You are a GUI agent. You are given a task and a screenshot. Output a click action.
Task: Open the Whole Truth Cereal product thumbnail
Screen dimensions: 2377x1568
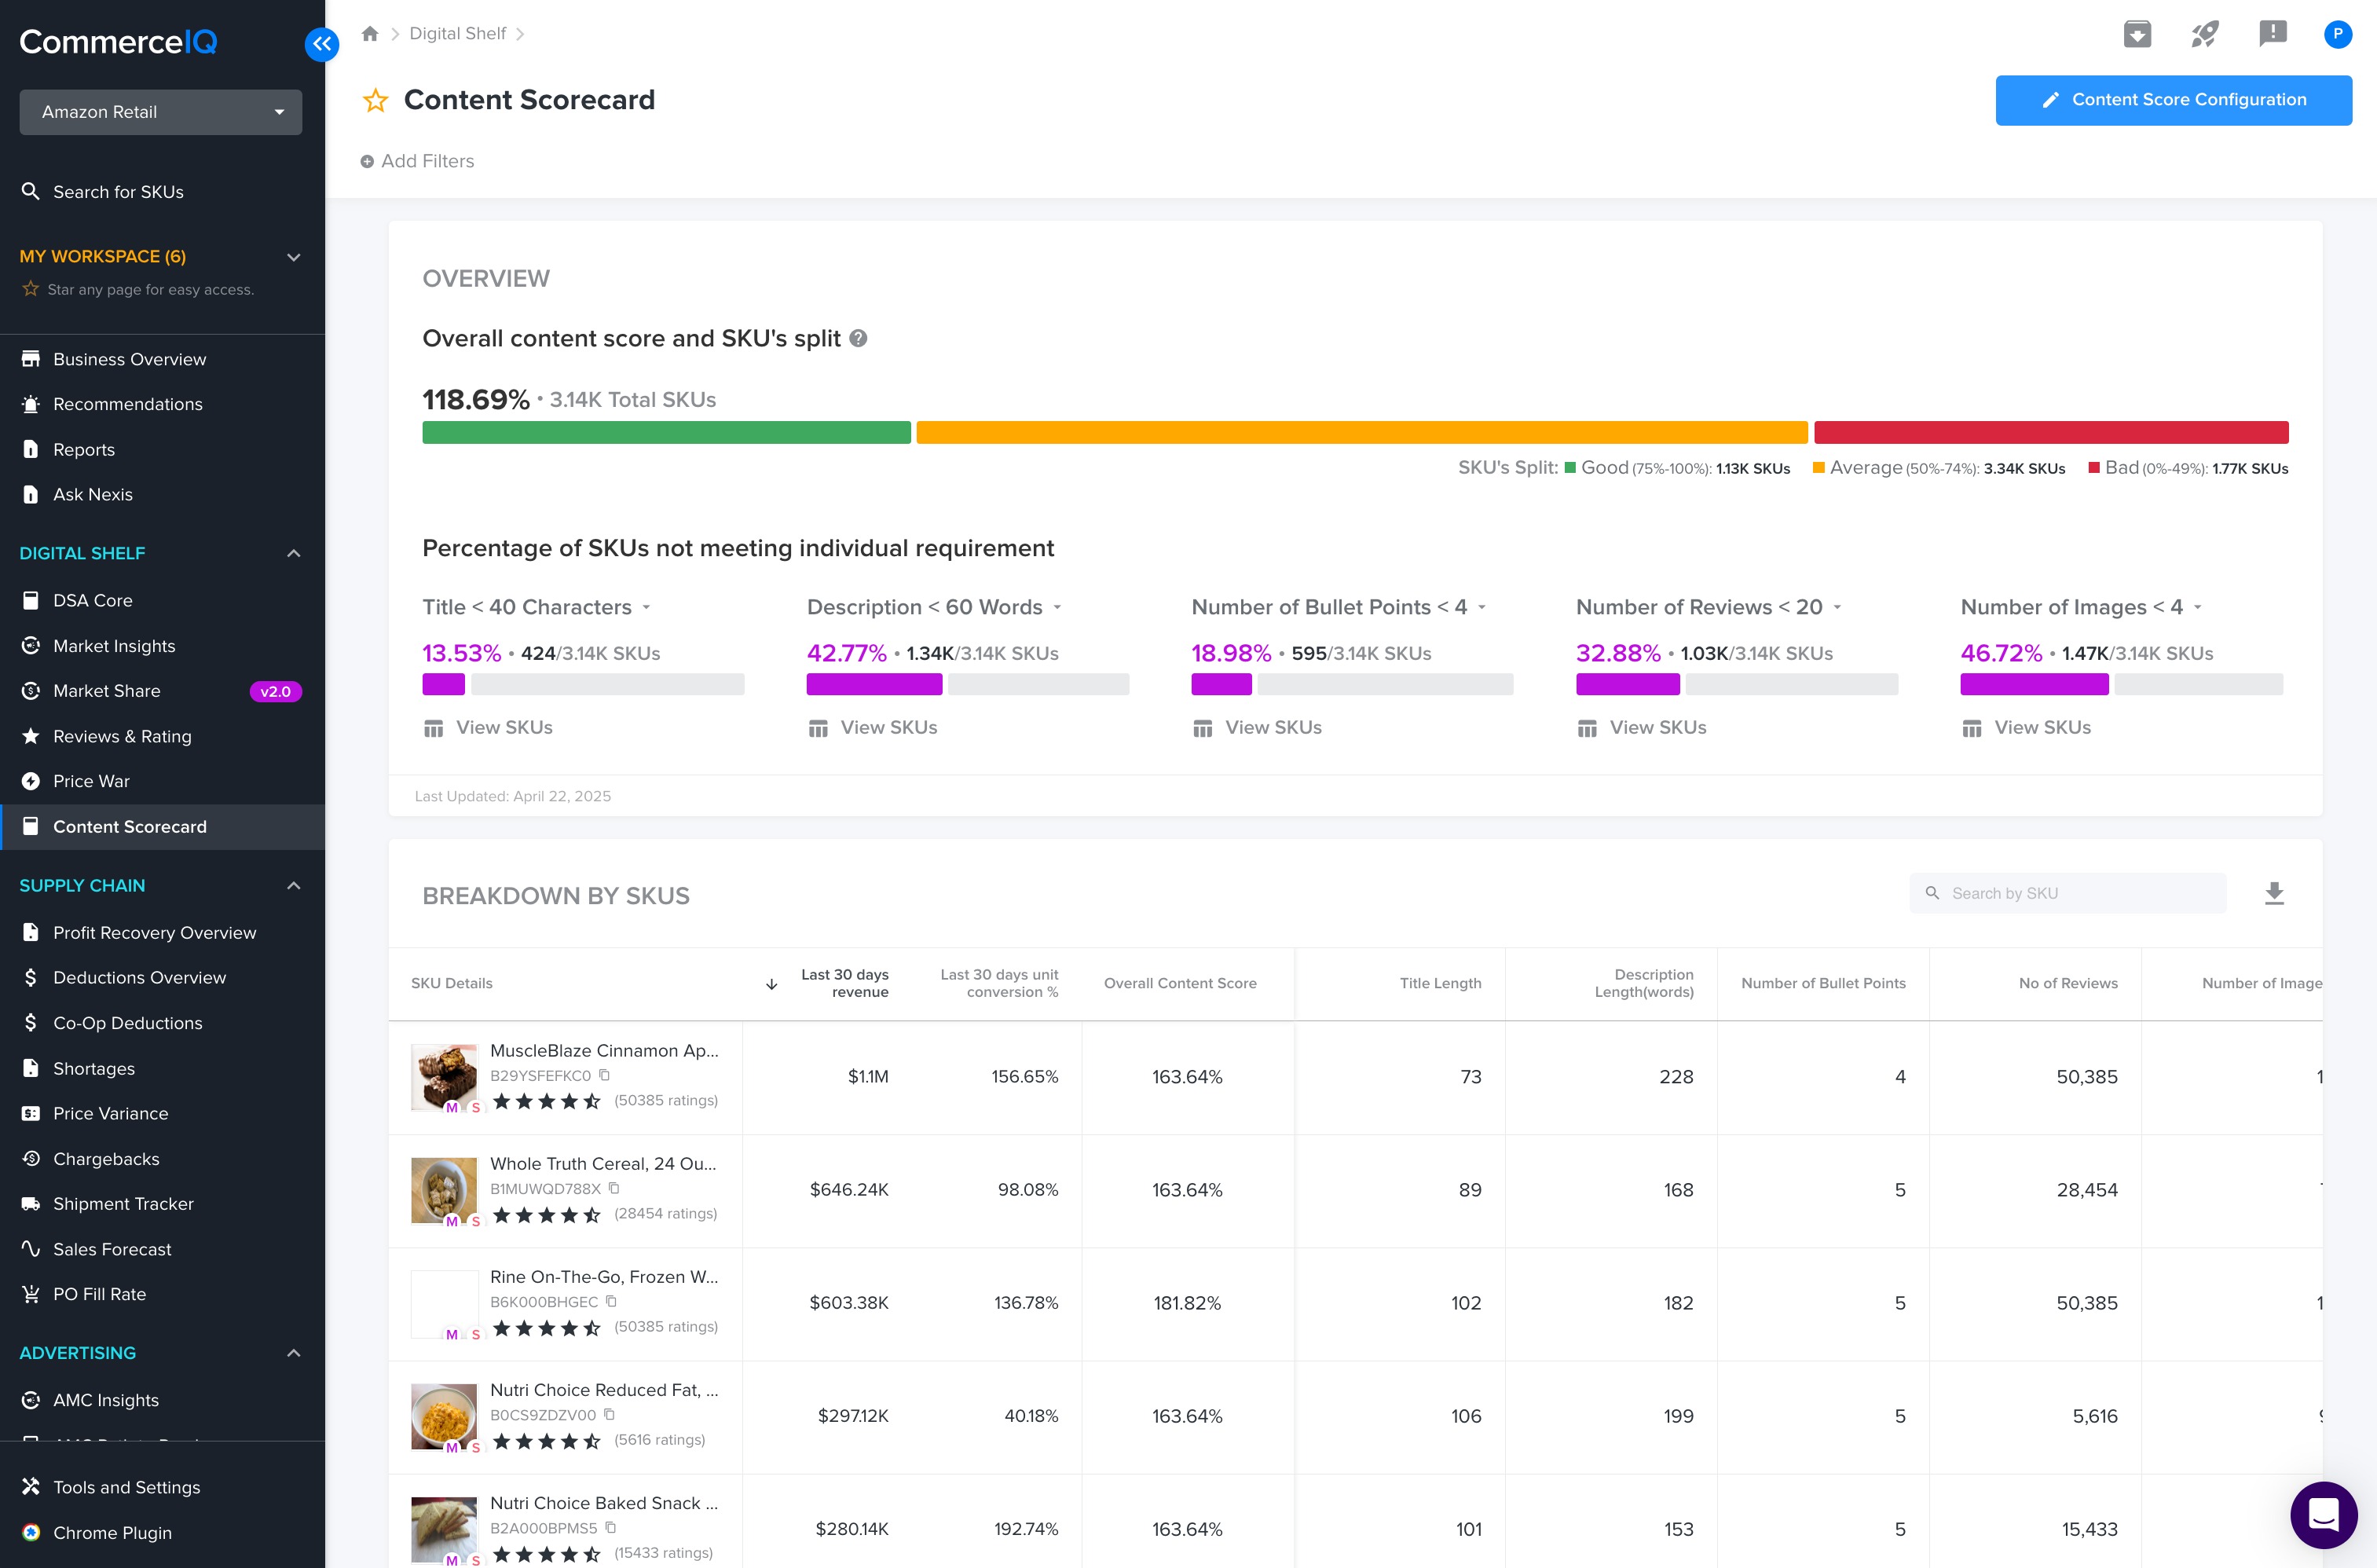click(x=444, y=1190)
